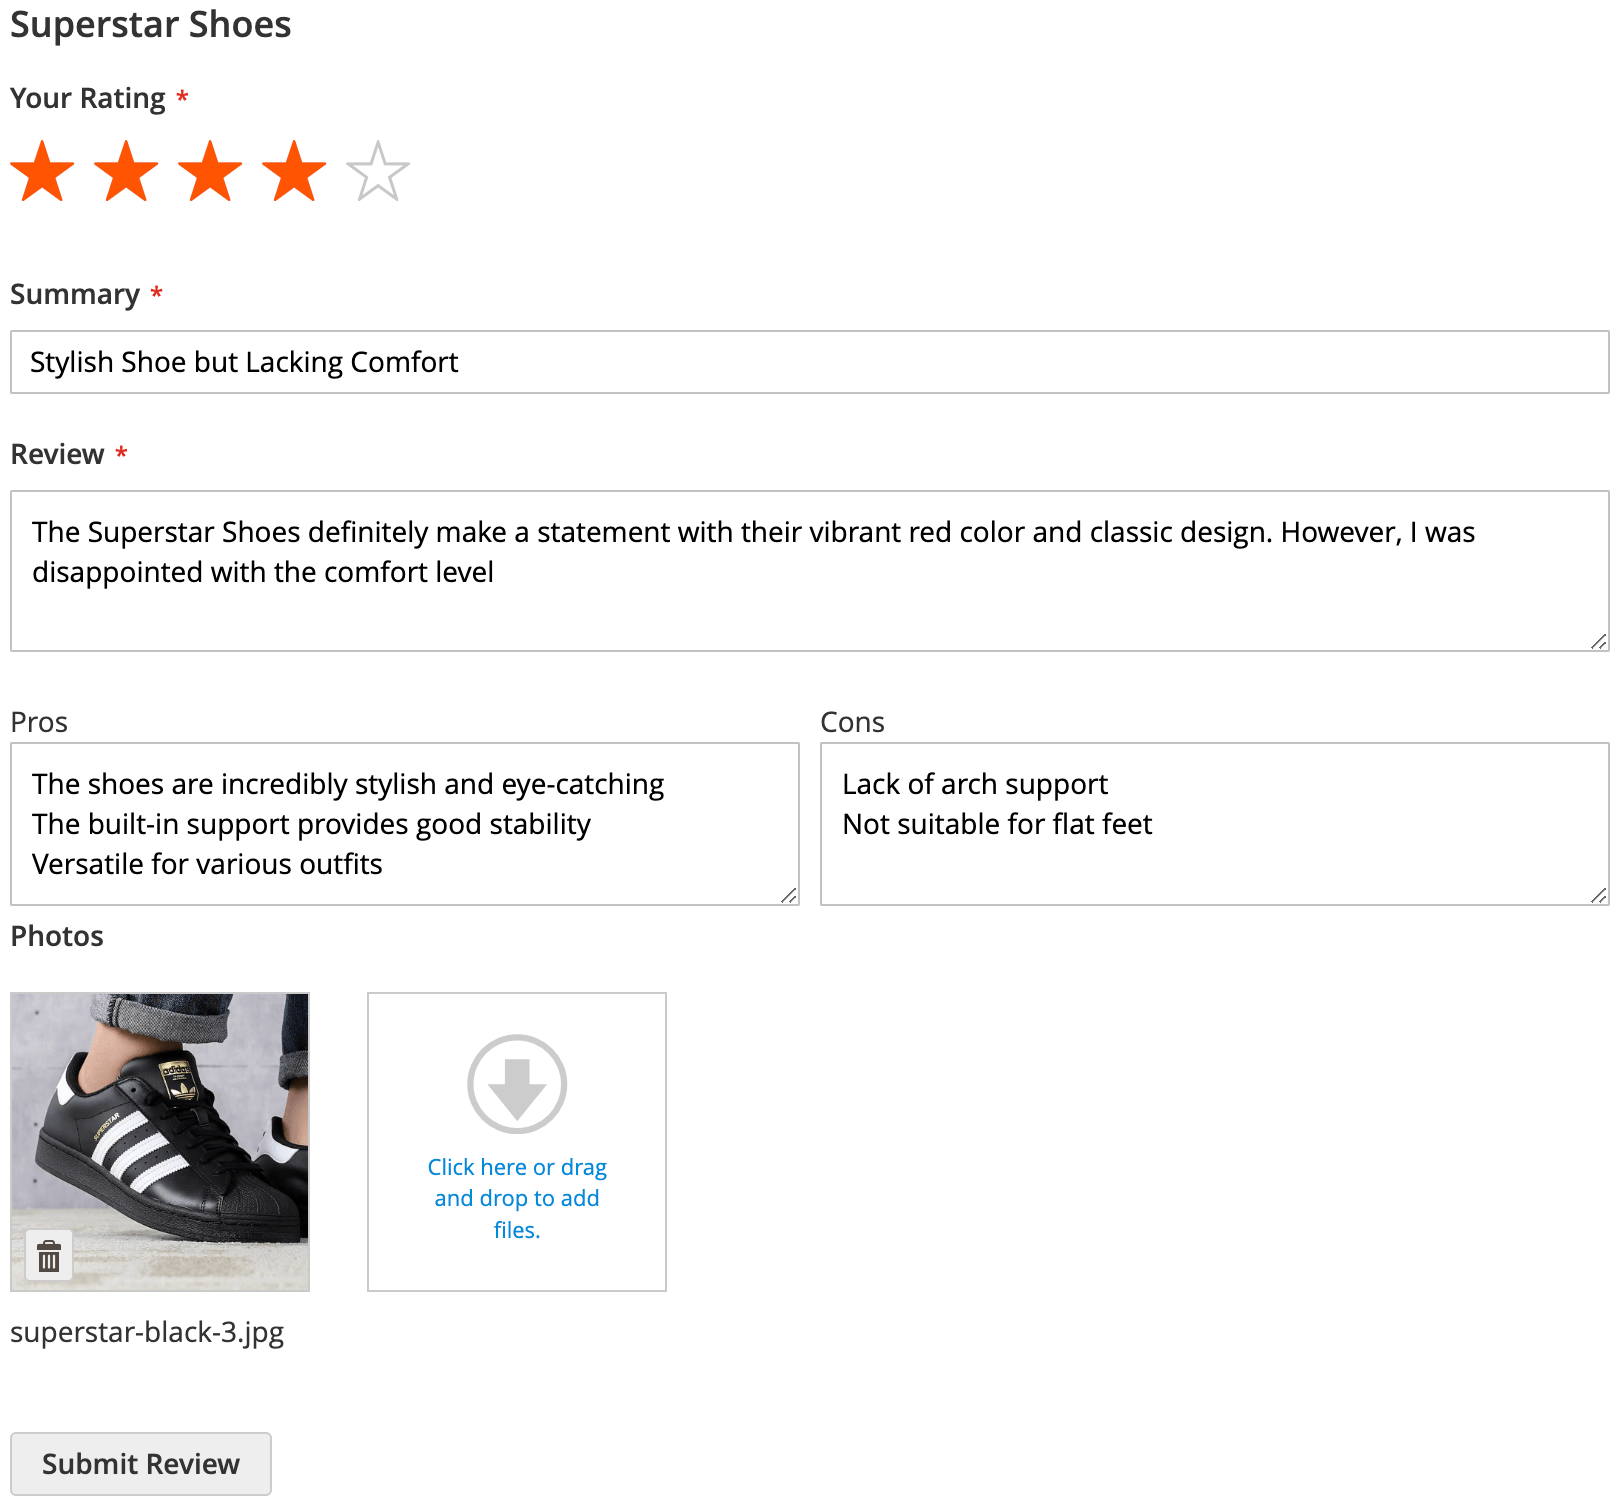The width and height of the screenshot is (1624, 1508).
Task: Click inside the Review text area
Action: [x=800, y=570]
